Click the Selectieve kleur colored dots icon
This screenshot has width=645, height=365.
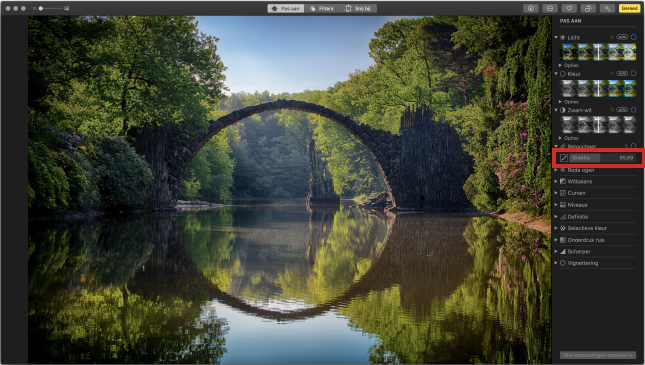[563, 228]
